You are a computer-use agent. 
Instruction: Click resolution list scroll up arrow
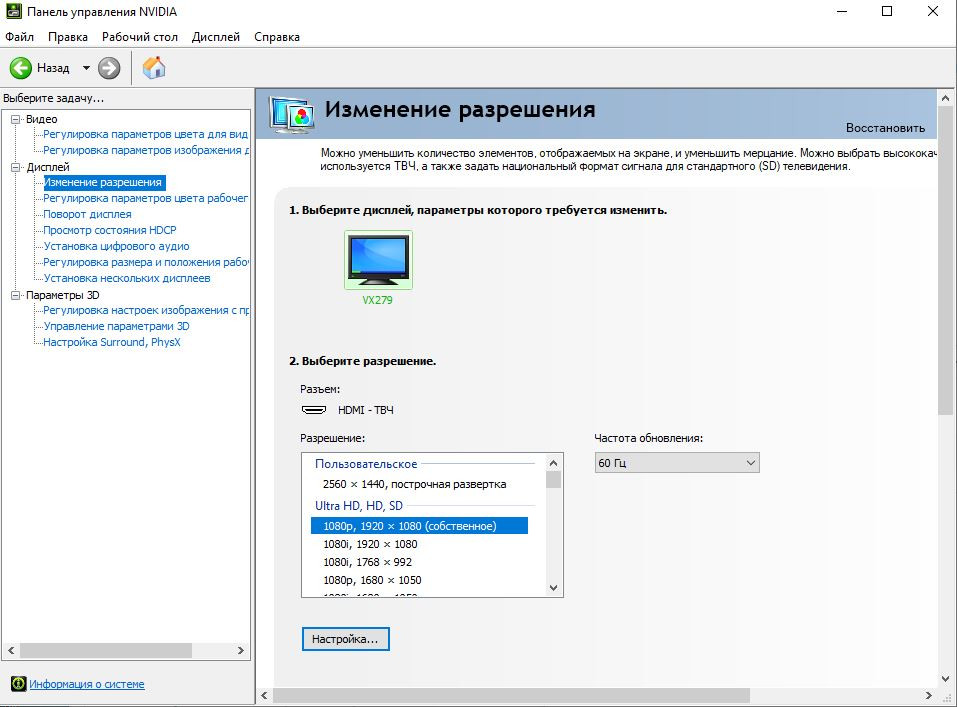click(554, 463)
